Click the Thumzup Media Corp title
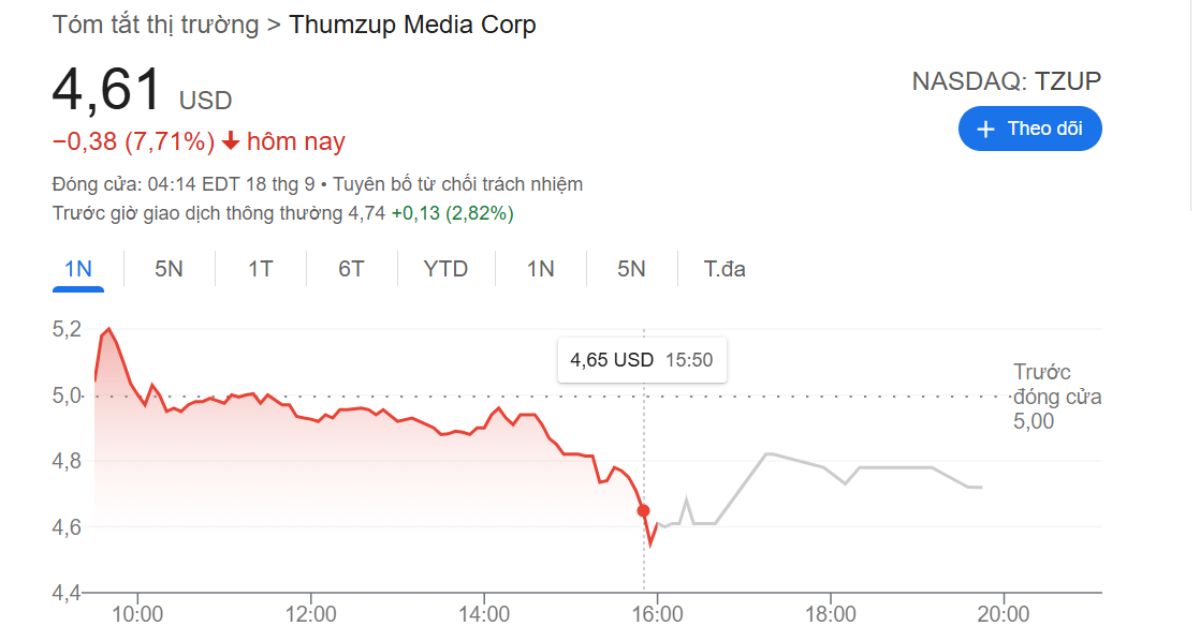The width and height of the screenshot is (1200, 628). pyautogui.click(x=412, y=25)
